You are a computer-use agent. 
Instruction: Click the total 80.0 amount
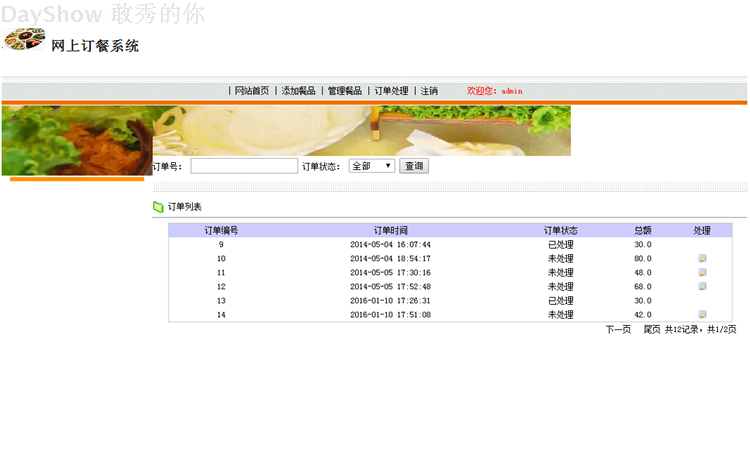(642, 258)
